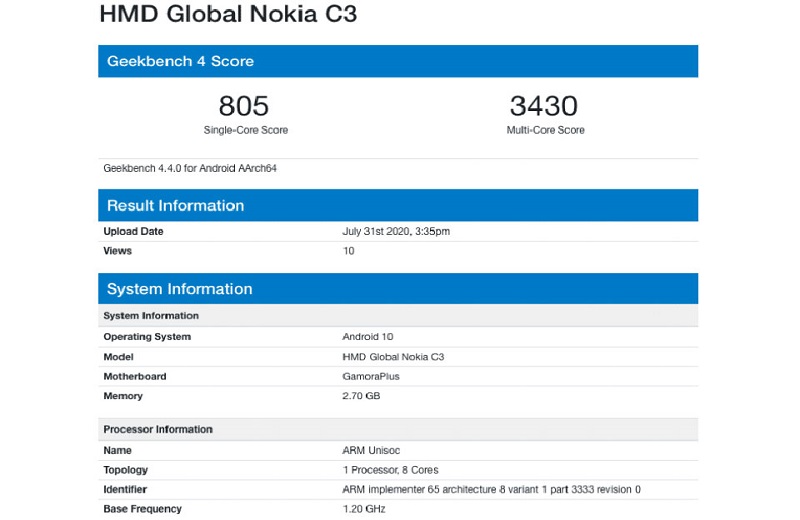
Task: Click the single-core score value 805
Action: pyautogui.click(x=244, y=106)
